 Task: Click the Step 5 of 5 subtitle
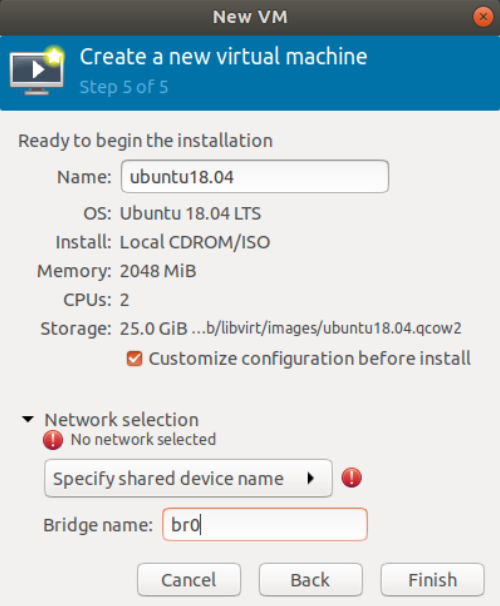(x=124, y=87)
